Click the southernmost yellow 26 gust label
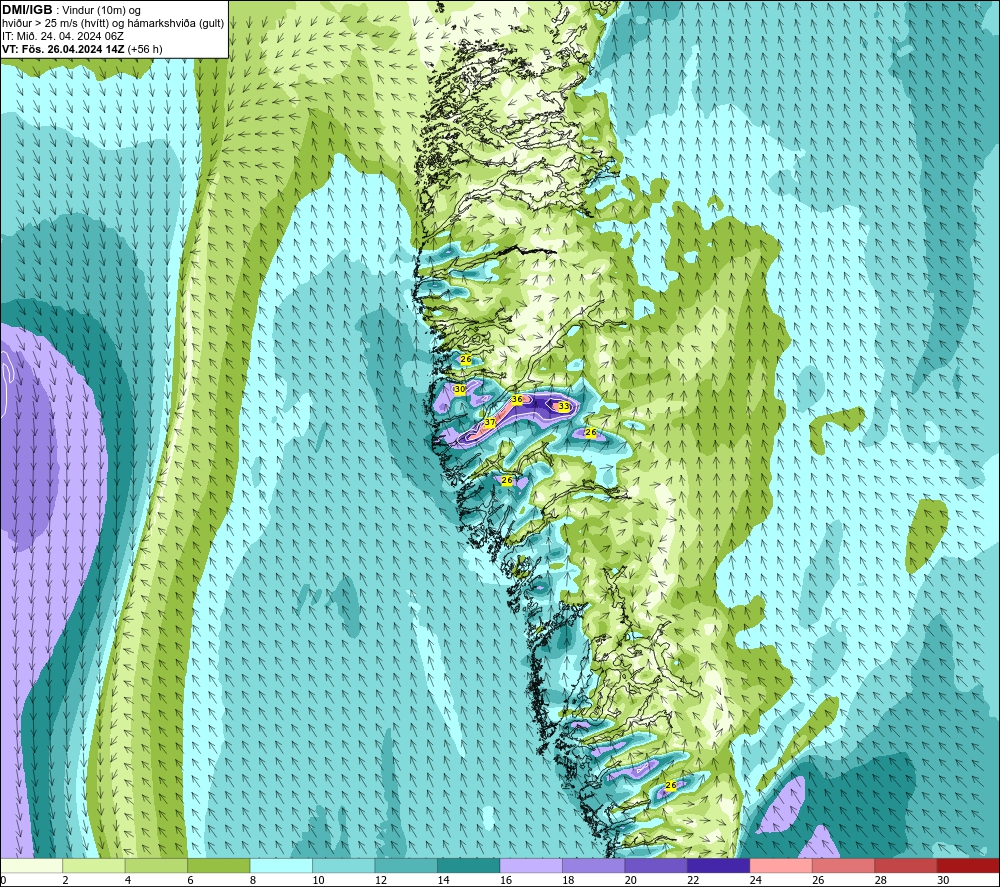Viewport: 1000px width, 887px height. coord(670,785)
